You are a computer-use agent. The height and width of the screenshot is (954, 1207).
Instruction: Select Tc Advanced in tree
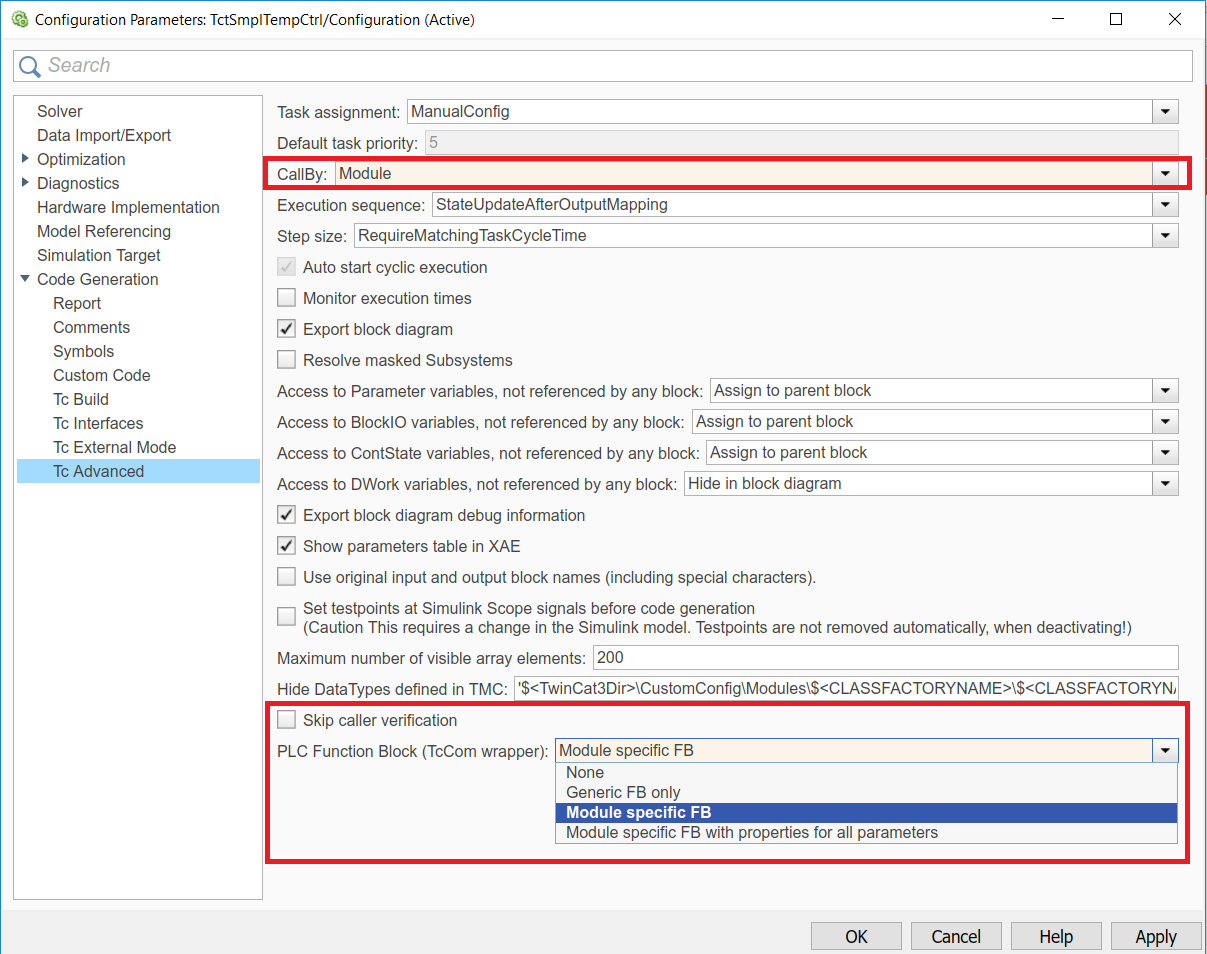138,471
